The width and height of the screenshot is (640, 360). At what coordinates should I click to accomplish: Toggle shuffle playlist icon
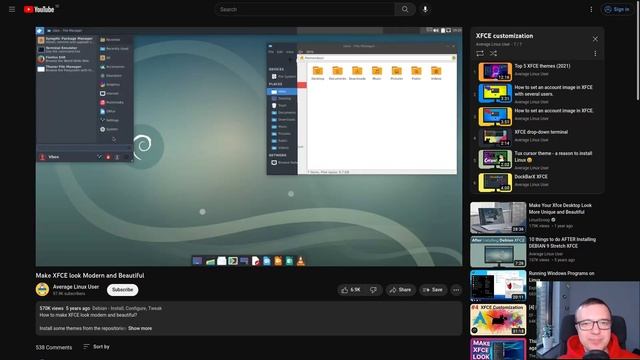pyautogui.click(x=493, y=53)
